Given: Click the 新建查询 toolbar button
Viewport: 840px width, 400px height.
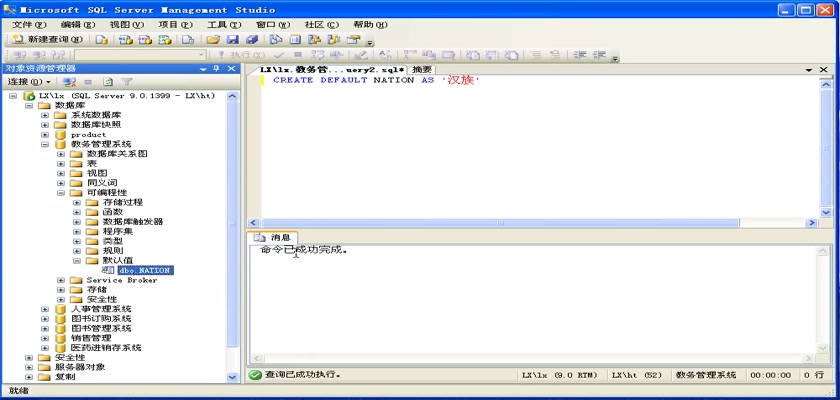Looking at the screenshot, I should coord(47,40).
